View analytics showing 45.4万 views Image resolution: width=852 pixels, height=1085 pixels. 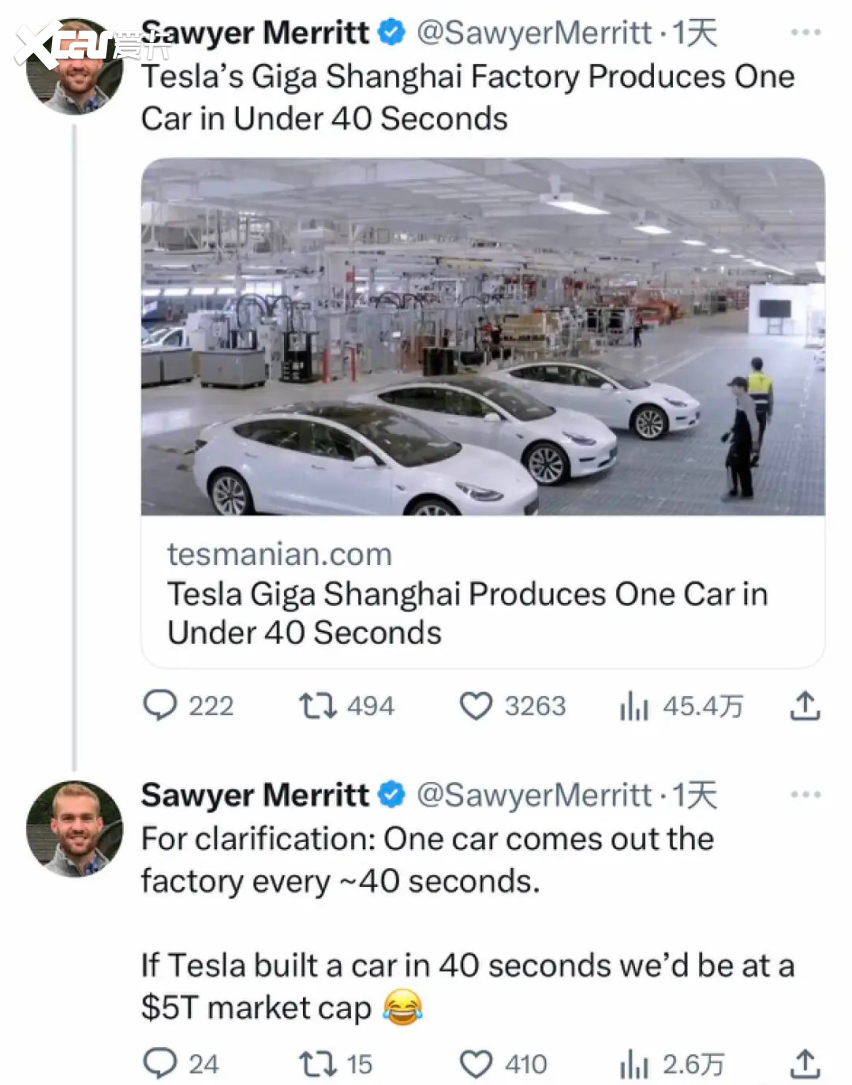pos(634,707)
